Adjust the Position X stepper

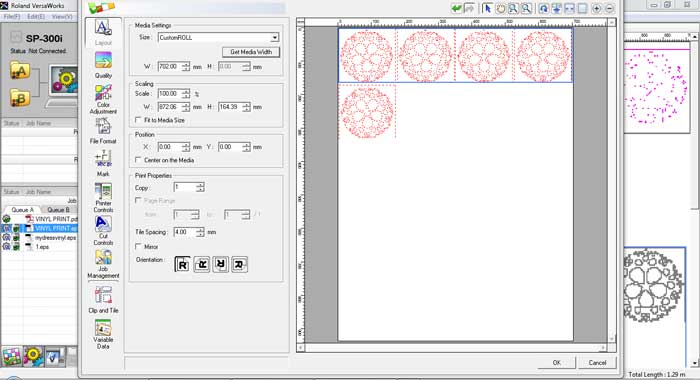tap(186, 147)
